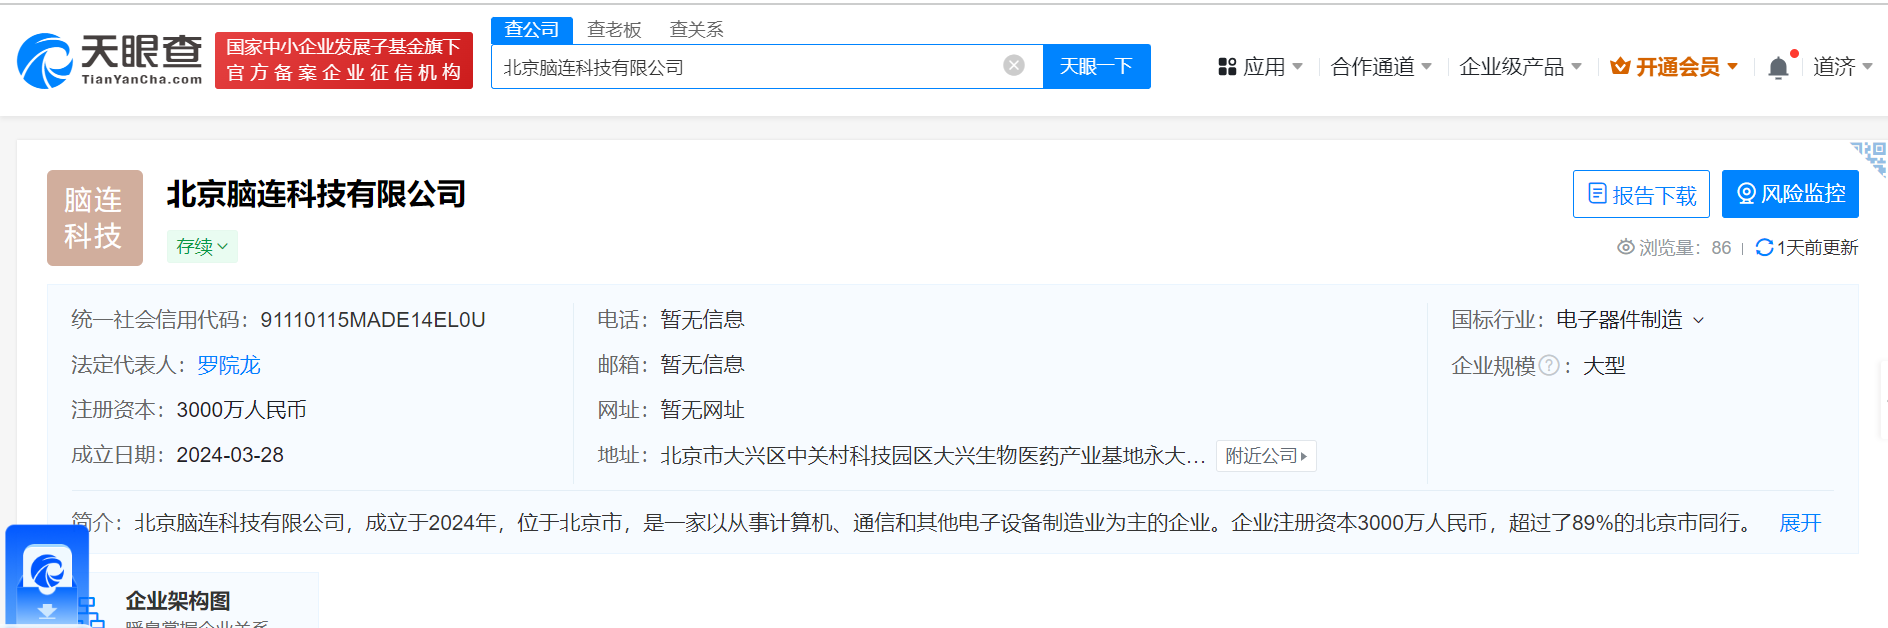Expand the 存续 status dropdown tag
Image resolution: width=1888 pixels, height=628 pixels.
tap(202, 246)
